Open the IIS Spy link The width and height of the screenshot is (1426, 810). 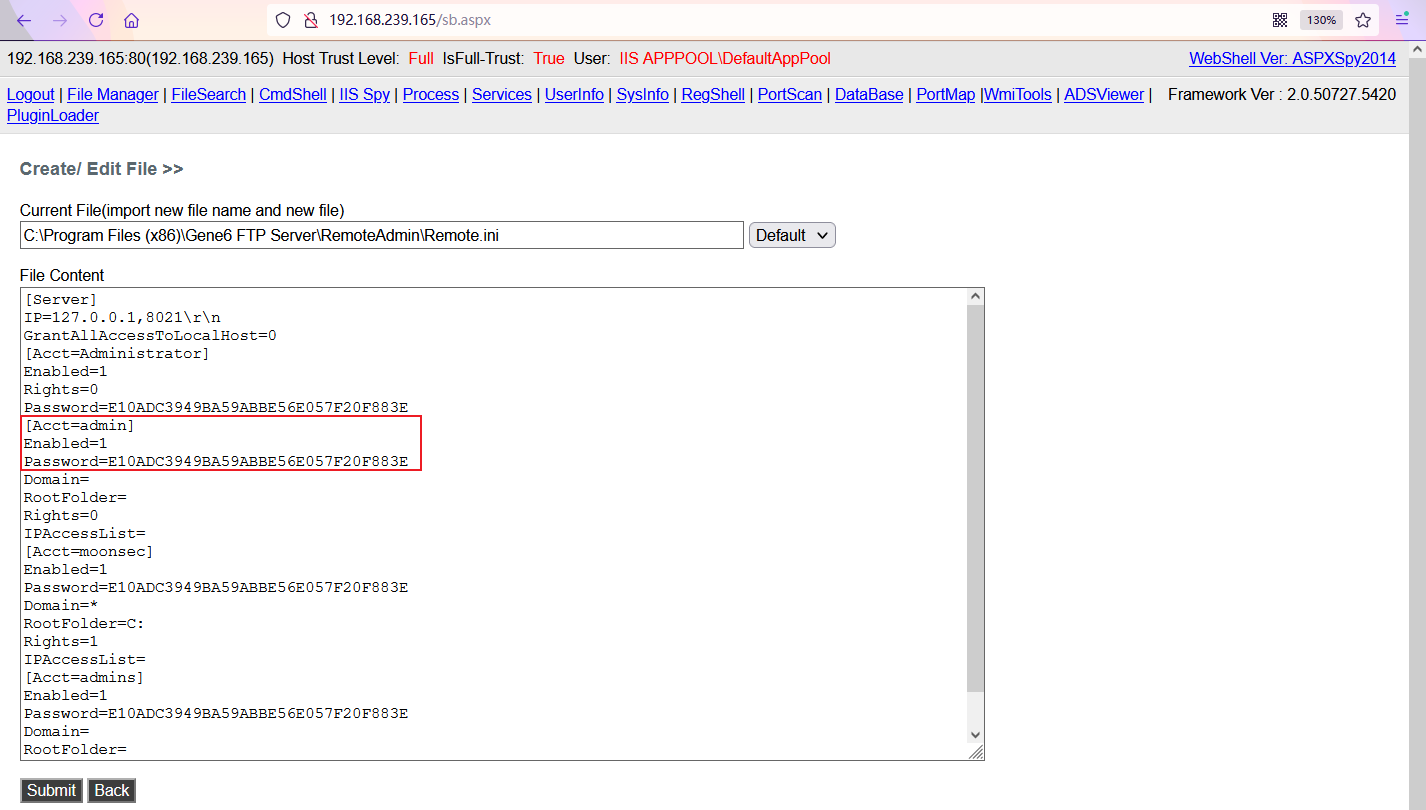pyautogui.click(x=364, y=95)
